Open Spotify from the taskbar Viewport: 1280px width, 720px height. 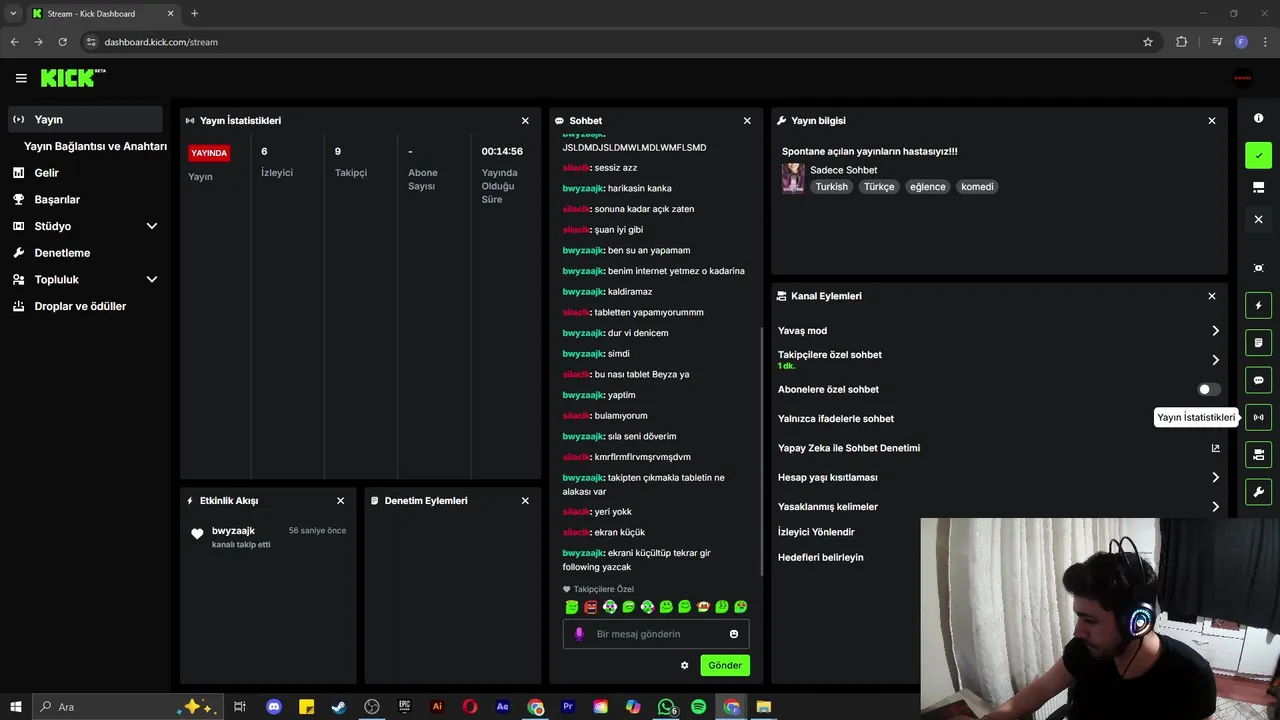[698, 707]
